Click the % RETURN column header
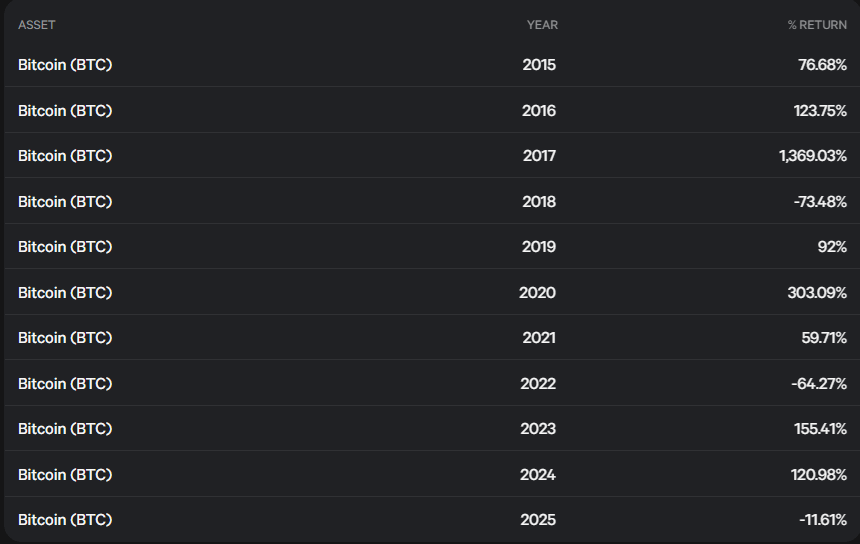This screenshot has height=544, width=860. click(817, 25)
